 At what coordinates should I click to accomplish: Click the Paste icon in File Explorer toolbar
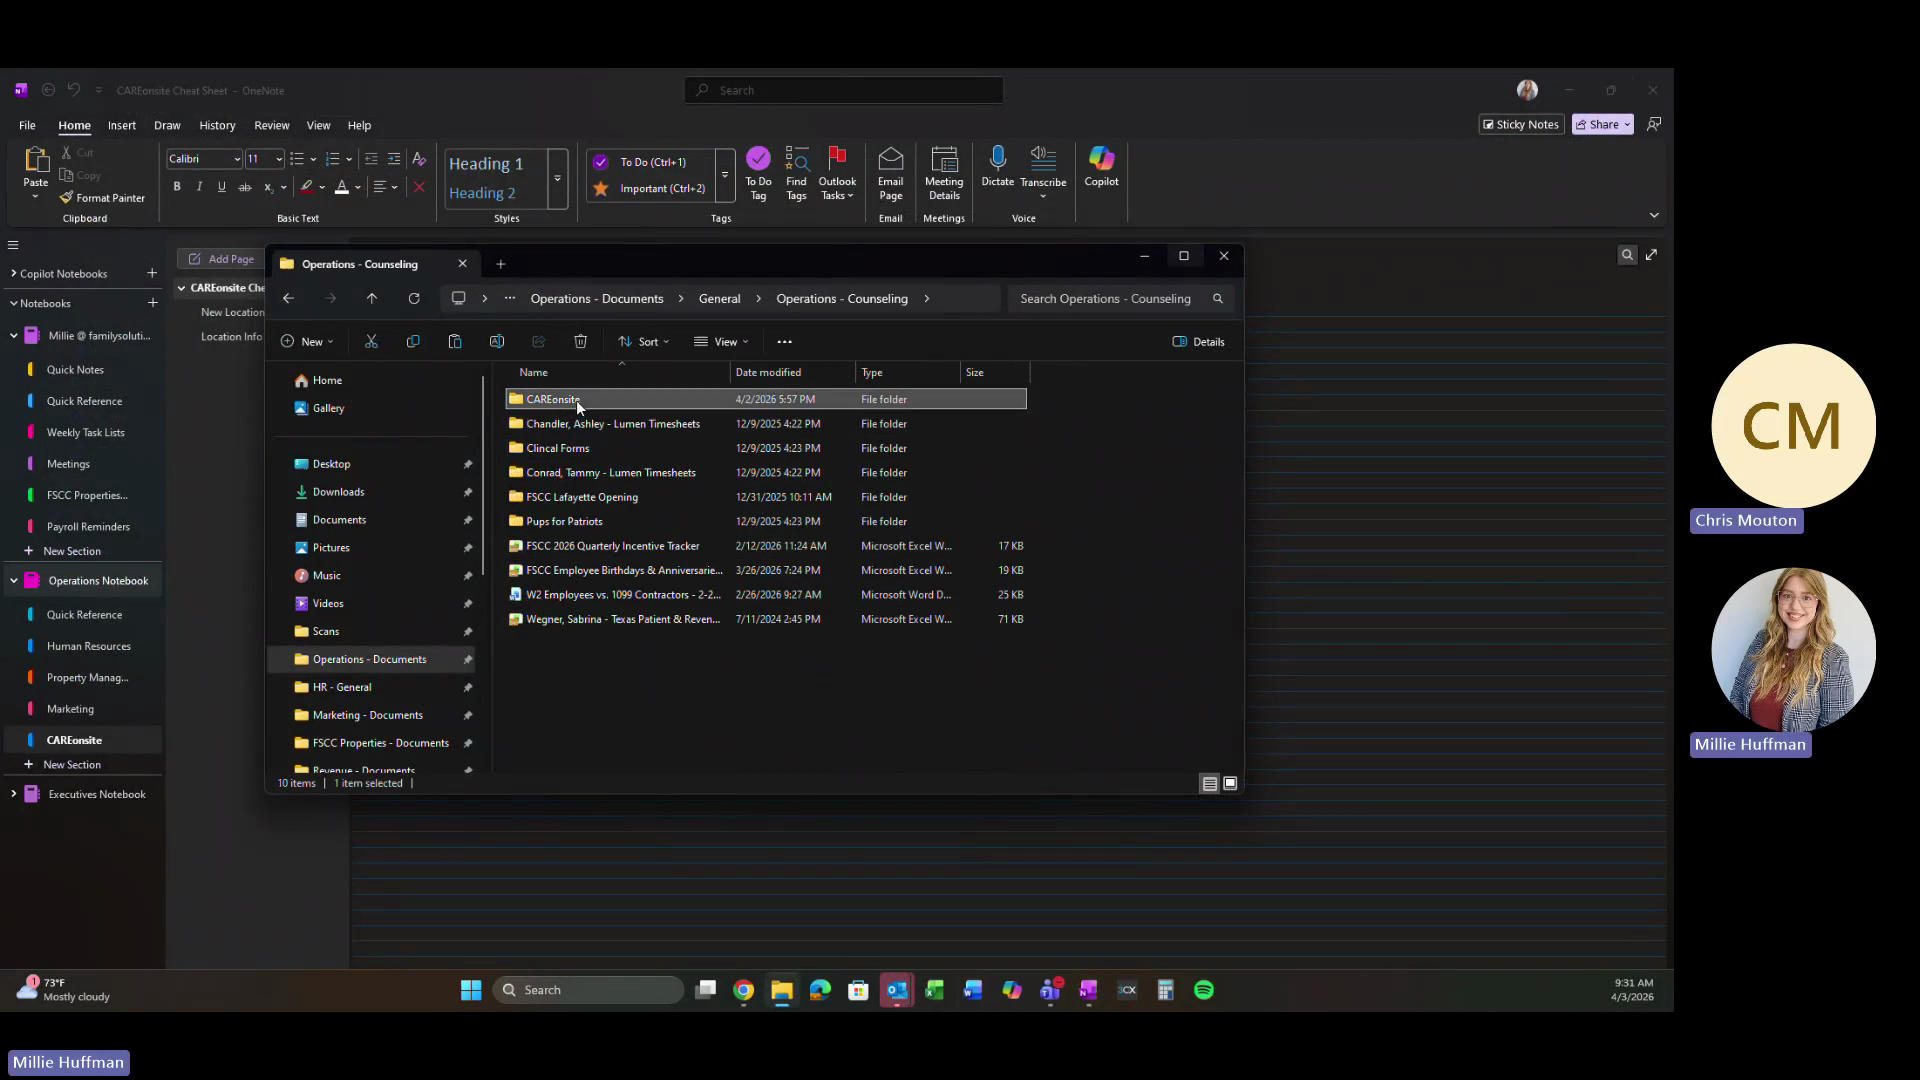pos(455,342)
